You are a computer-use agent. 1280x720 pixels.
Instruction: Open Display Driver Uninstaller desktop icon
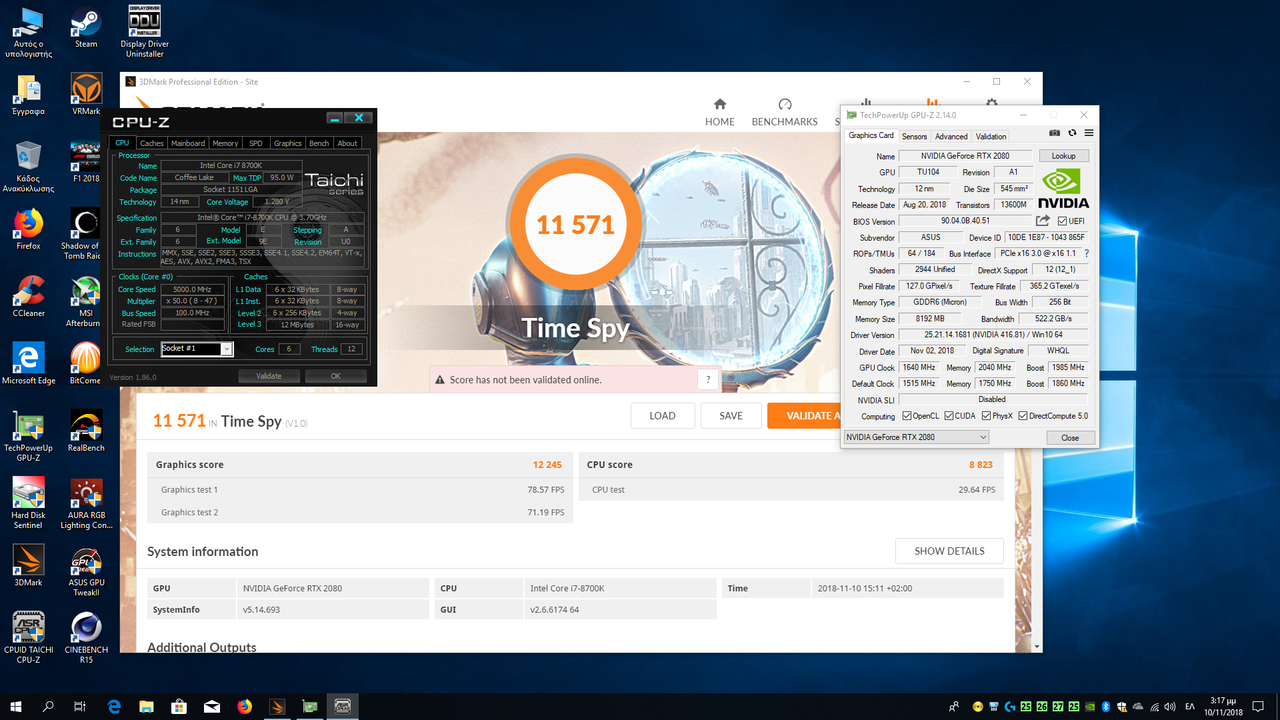pyautogui.click(x=145, y=32)
